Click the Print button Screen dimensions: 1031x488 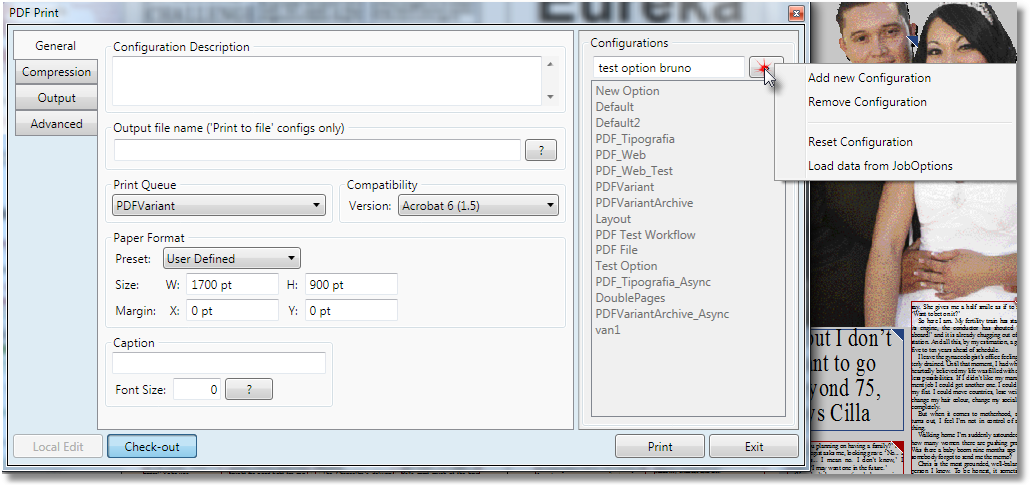tap(659, 447)
